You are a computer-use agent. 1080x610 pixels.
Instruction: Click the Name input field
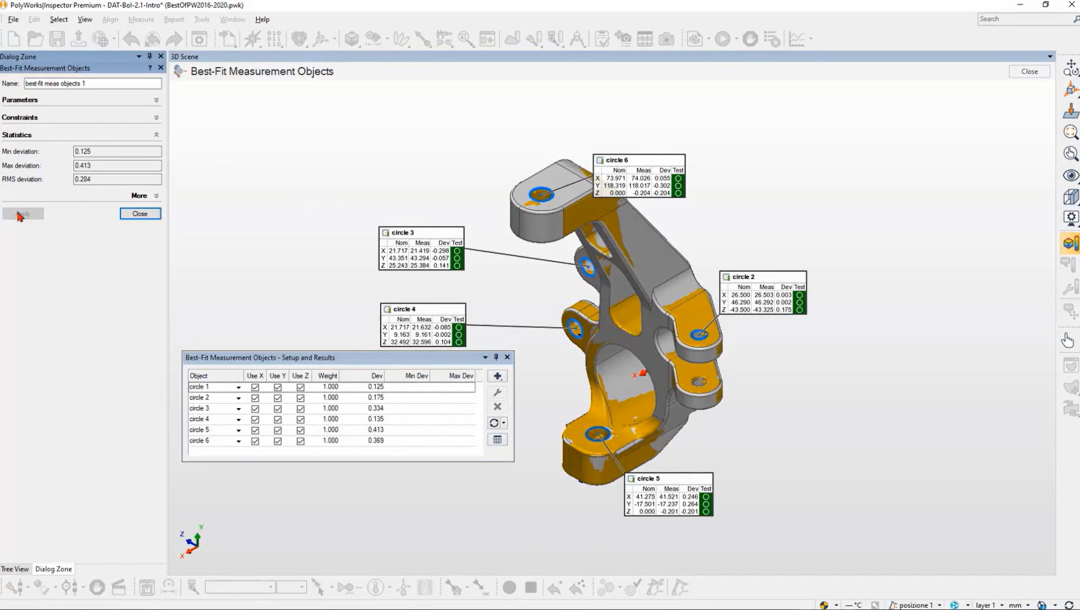pyautogui.click(x=92, y=84)
